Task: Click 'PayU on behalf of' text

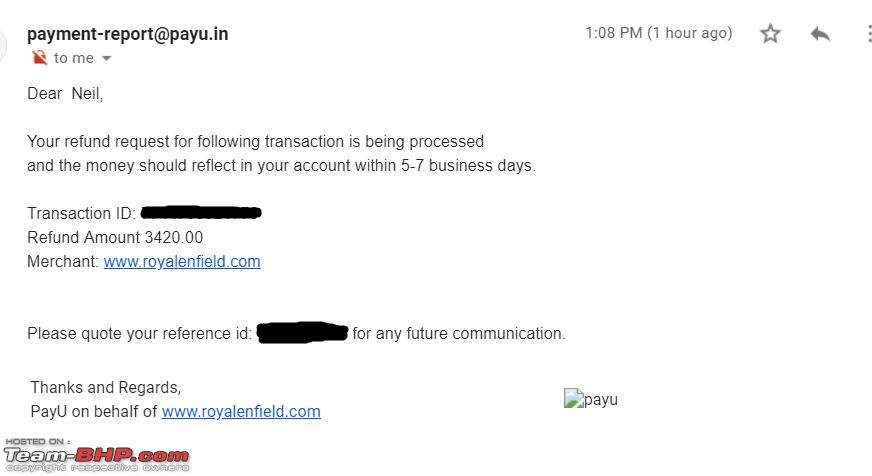Action: click(94, 411)
